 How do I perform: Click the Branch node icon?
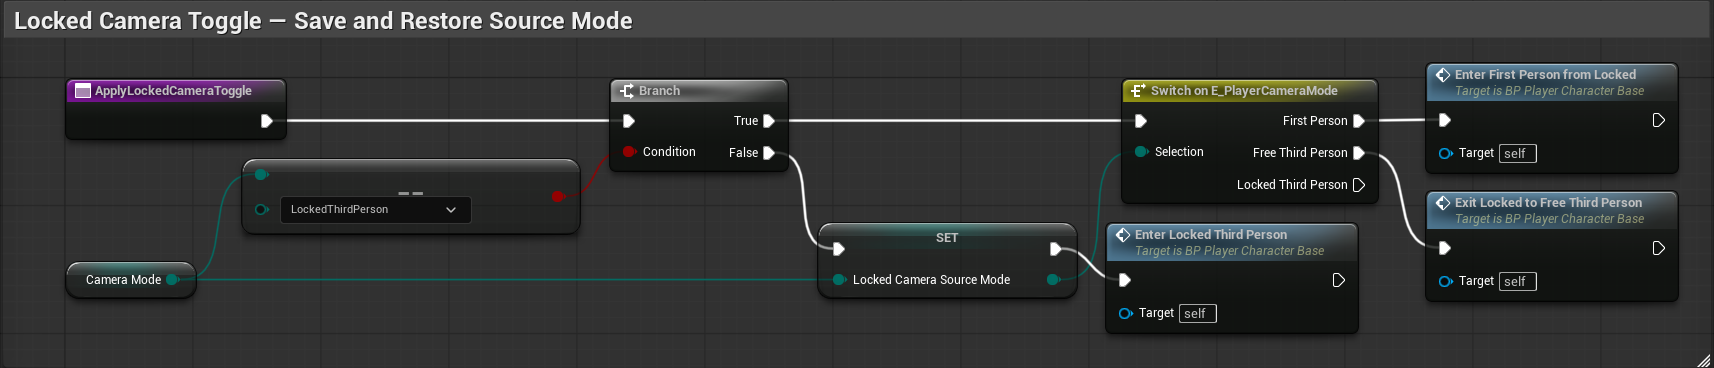click(x=627, y=91)
